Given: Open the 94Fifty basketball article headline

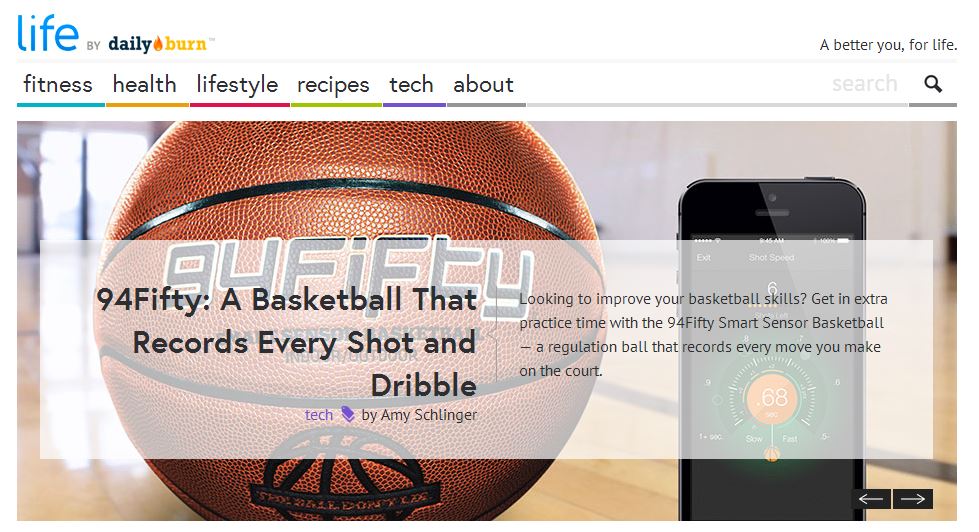Looking at the screenshot, I should (x=287, y=342).
